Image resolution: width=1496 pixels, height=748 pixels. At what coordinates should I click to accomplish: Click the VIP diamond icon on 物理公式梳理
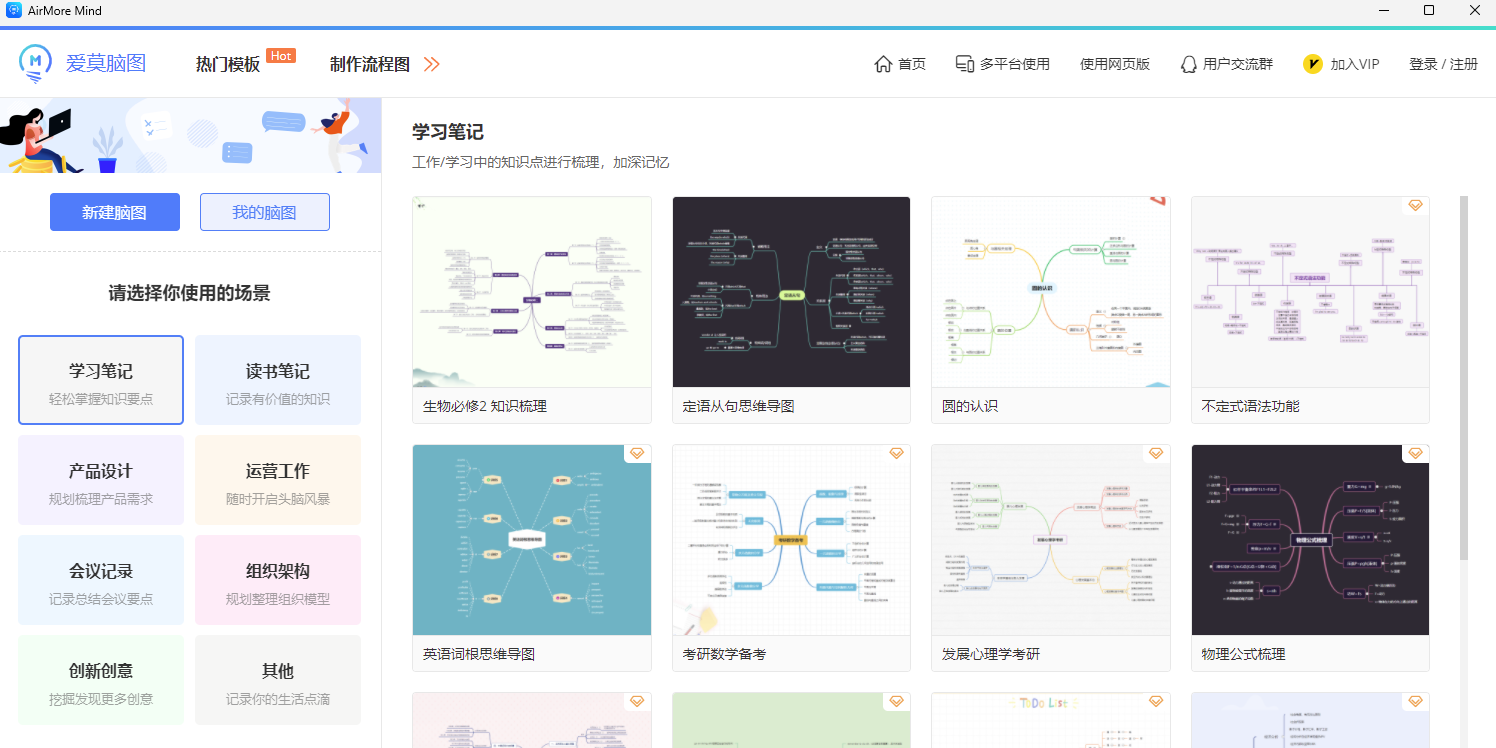pyautogui.click(x=1415, y=453)
